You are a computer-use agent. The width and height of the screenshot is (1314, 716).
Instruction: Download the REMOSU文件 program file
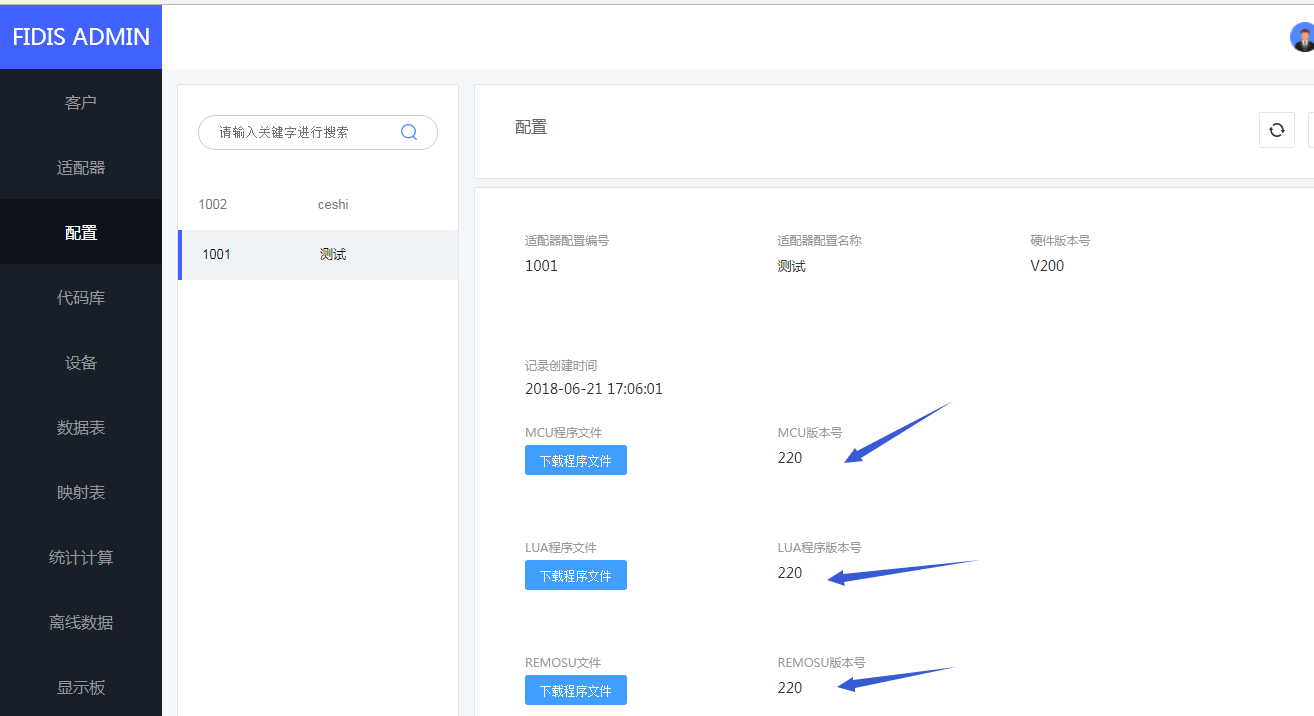(576, 691)
